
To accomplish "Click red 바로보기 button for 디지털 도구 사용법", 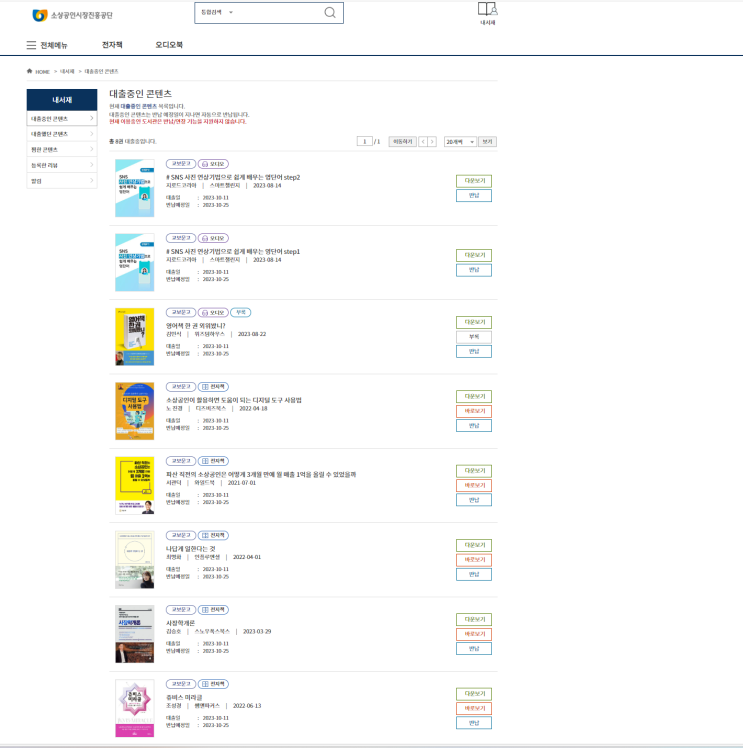I will pos(474,411).
